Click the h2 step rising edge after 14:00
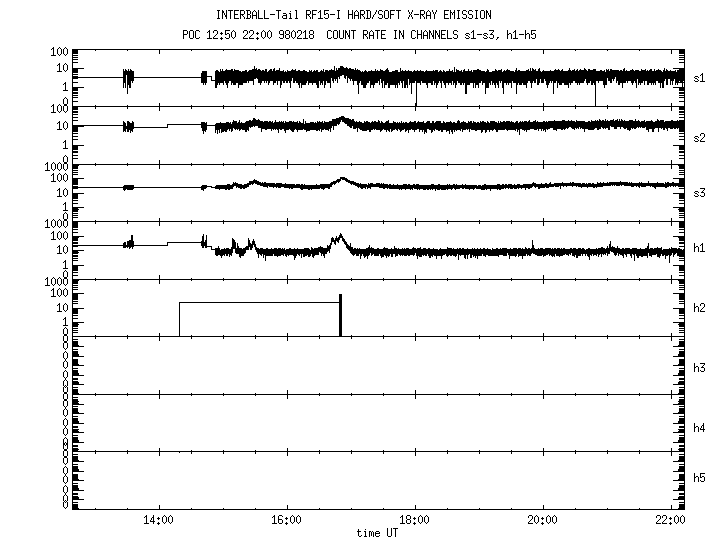Image resolution: width=720 pixels, height=550 pixels. (x=179, y=320)
